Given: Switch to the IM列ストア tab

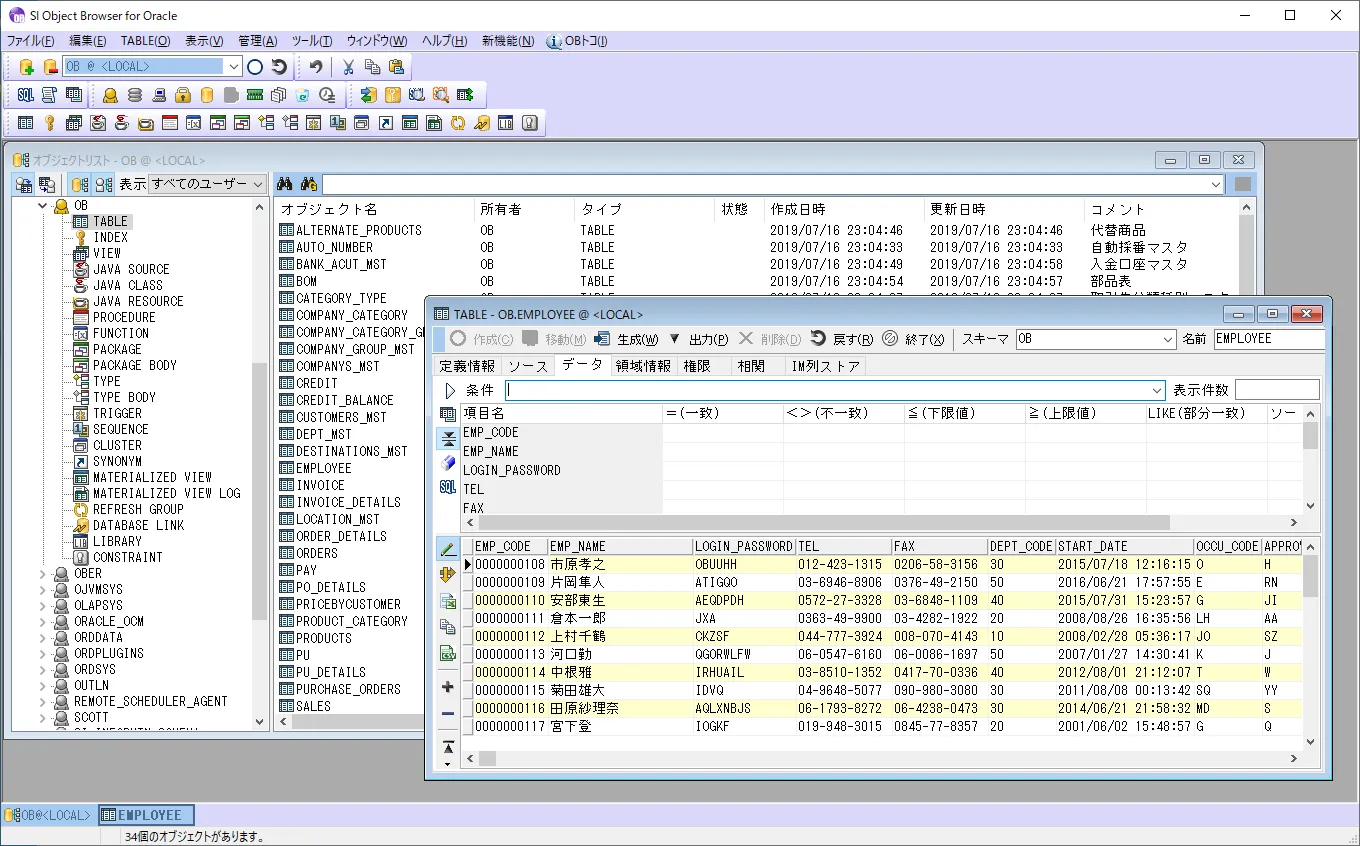Looking at the screenshot, I should click(825, 366).
